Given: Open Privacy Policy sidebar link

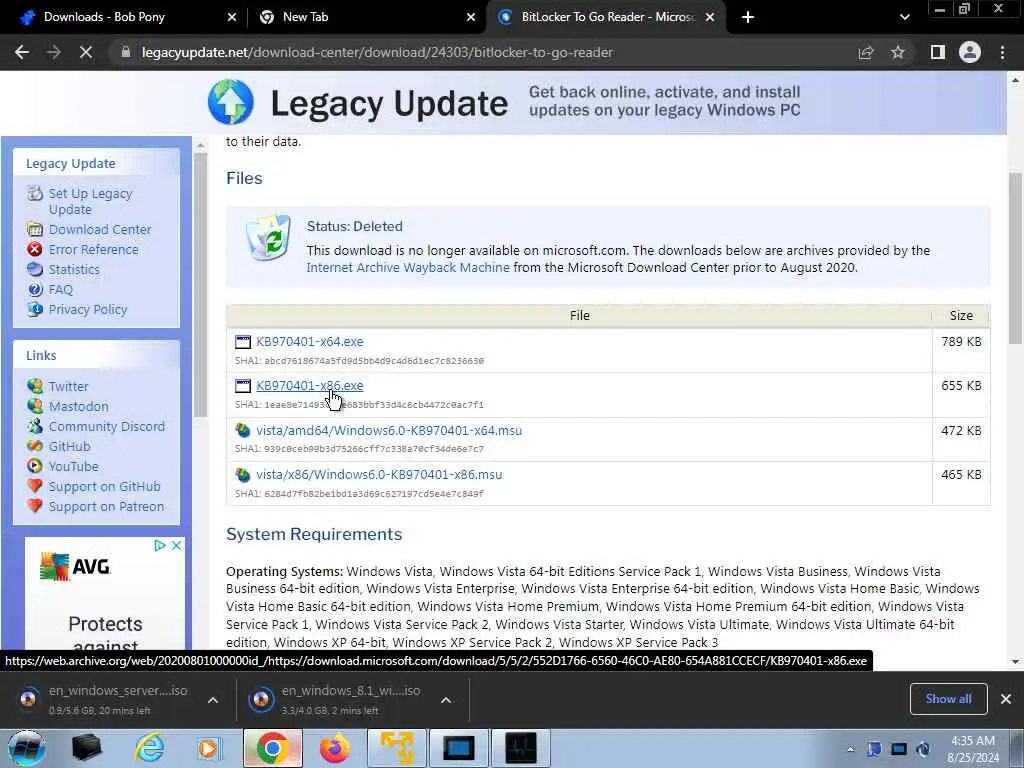Looking at the screenshot, I should click(88, 310).
